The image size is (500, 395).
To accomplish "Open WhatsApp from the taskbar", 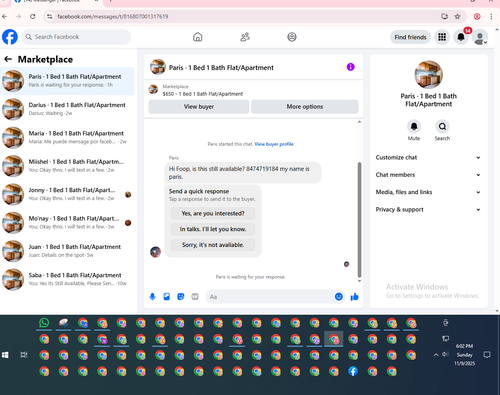I will coord(44,323).
